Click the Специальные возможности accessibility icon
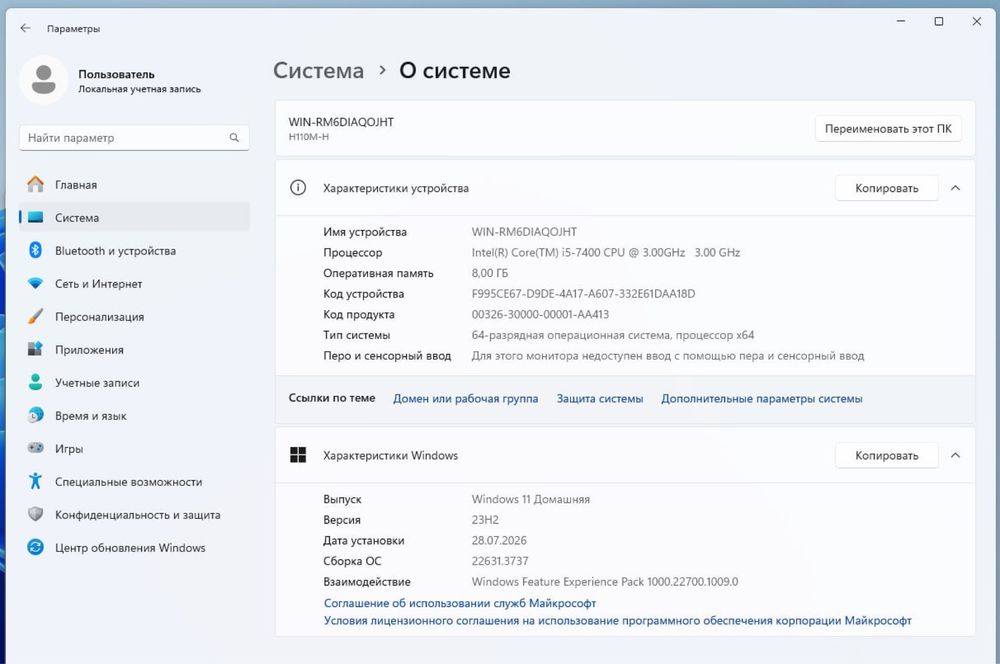Screen dimensions: 1000x664 point(36,481)
